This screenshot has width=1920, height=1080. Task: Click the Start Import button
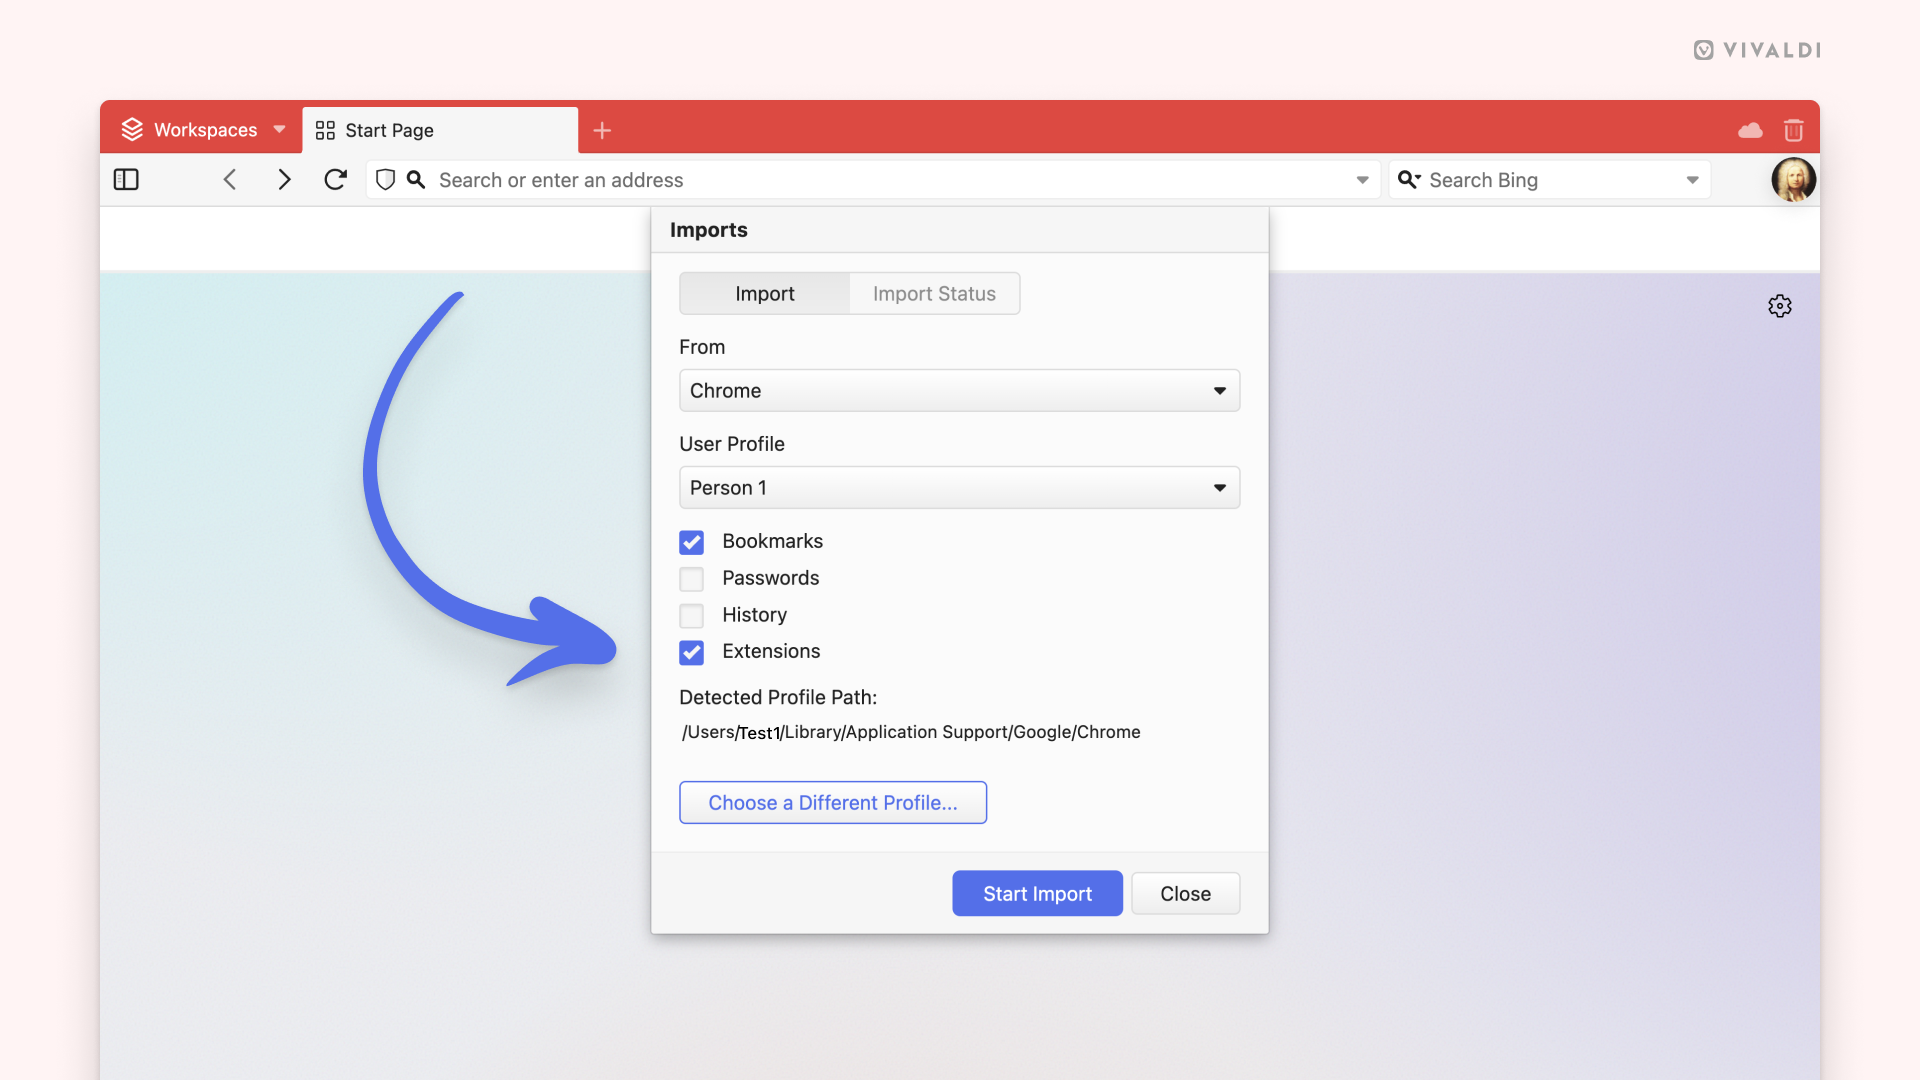point(1038,893)
